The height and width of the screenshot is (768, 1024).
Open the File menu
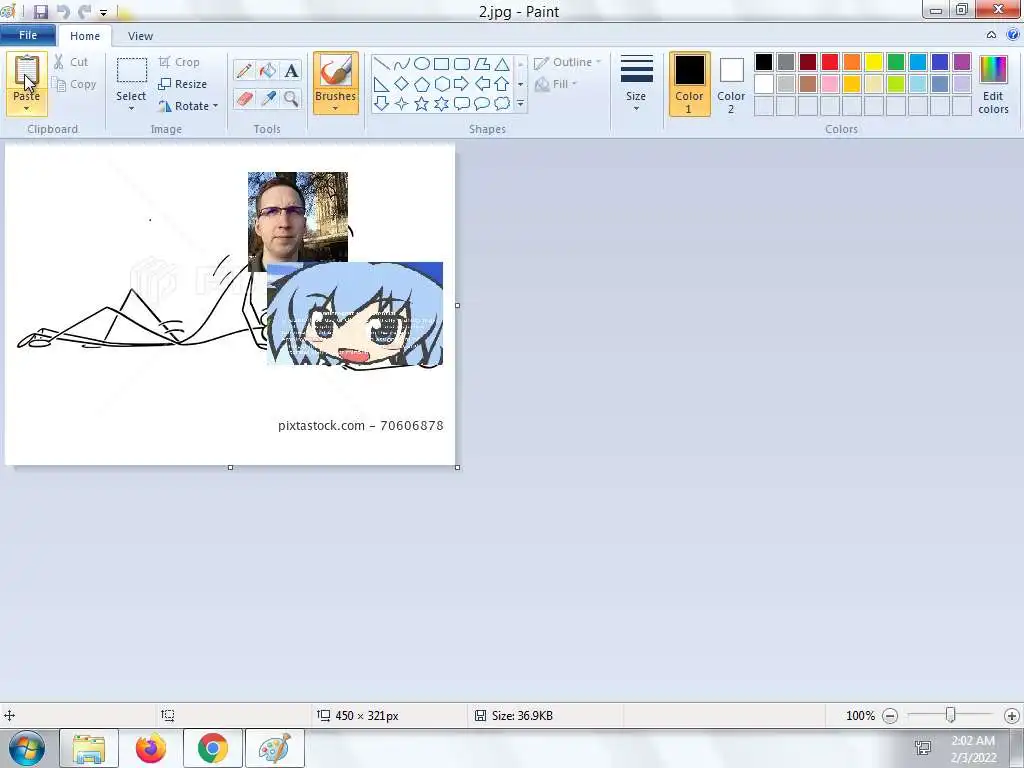click(28, 35)
